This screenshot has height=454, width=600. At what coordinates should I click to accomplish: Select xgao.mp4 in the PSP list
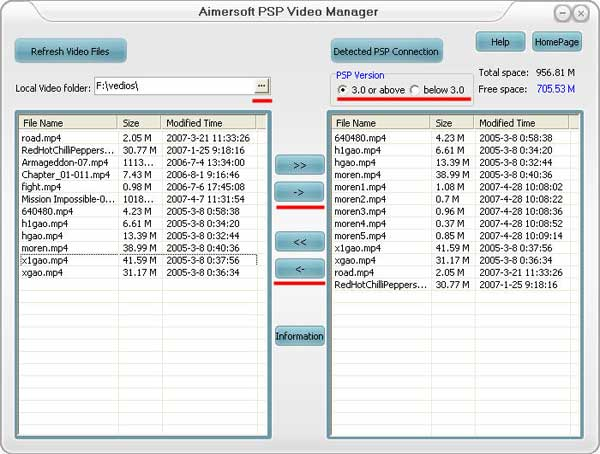point(452,260)
